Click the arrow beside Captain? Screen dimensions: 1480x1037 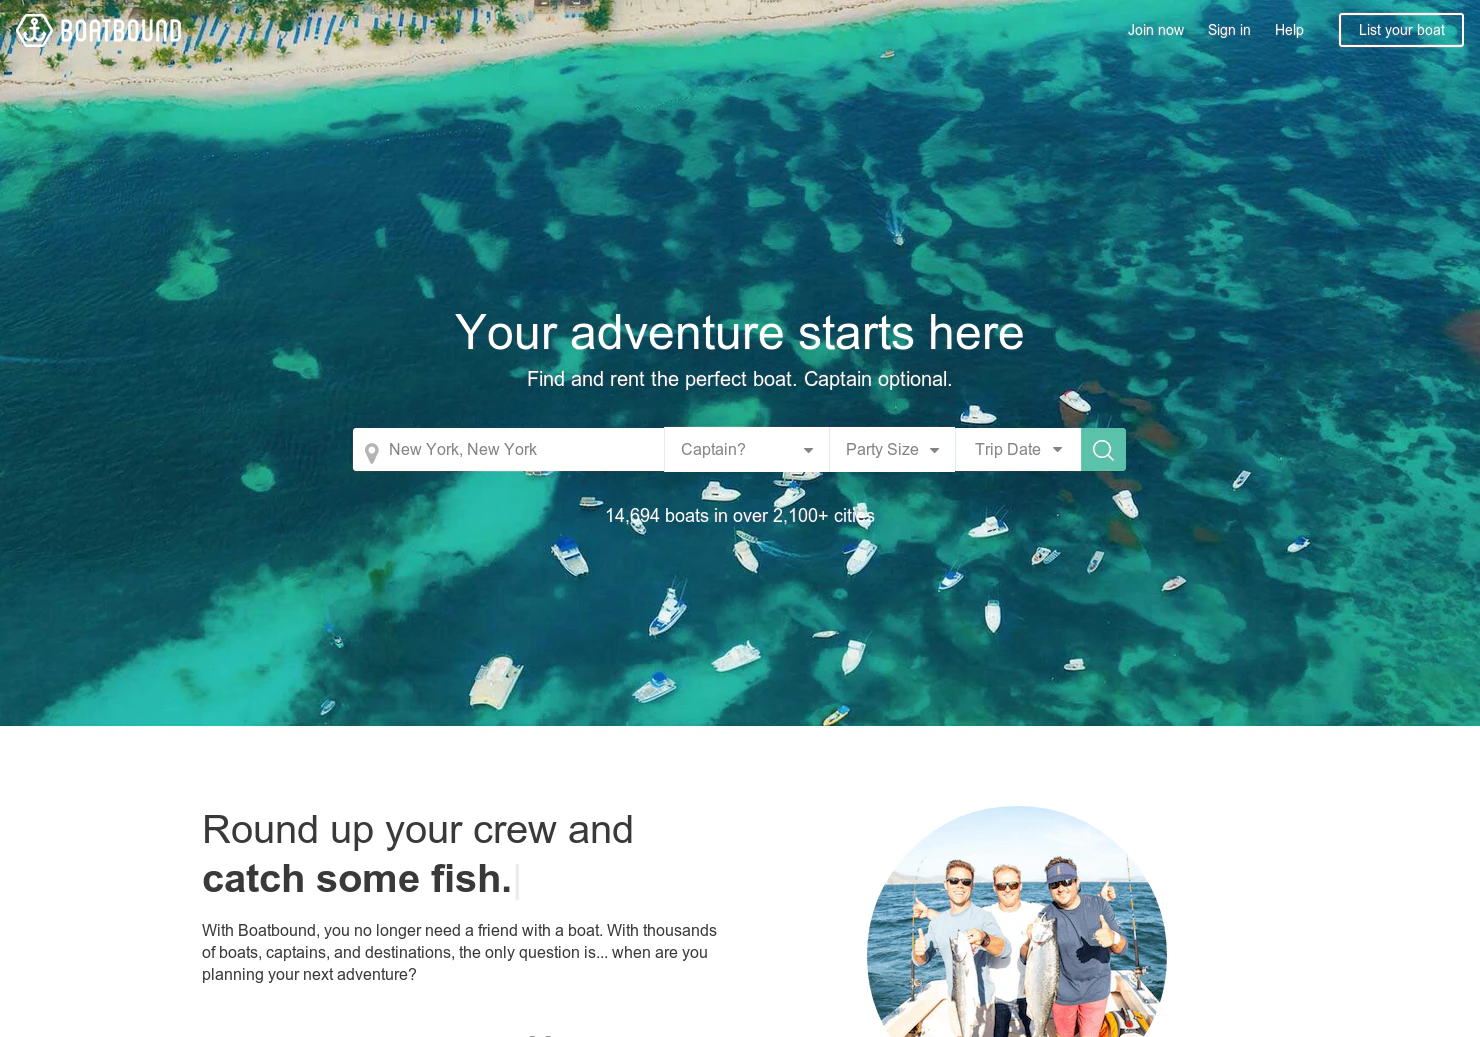pos(808,451)
